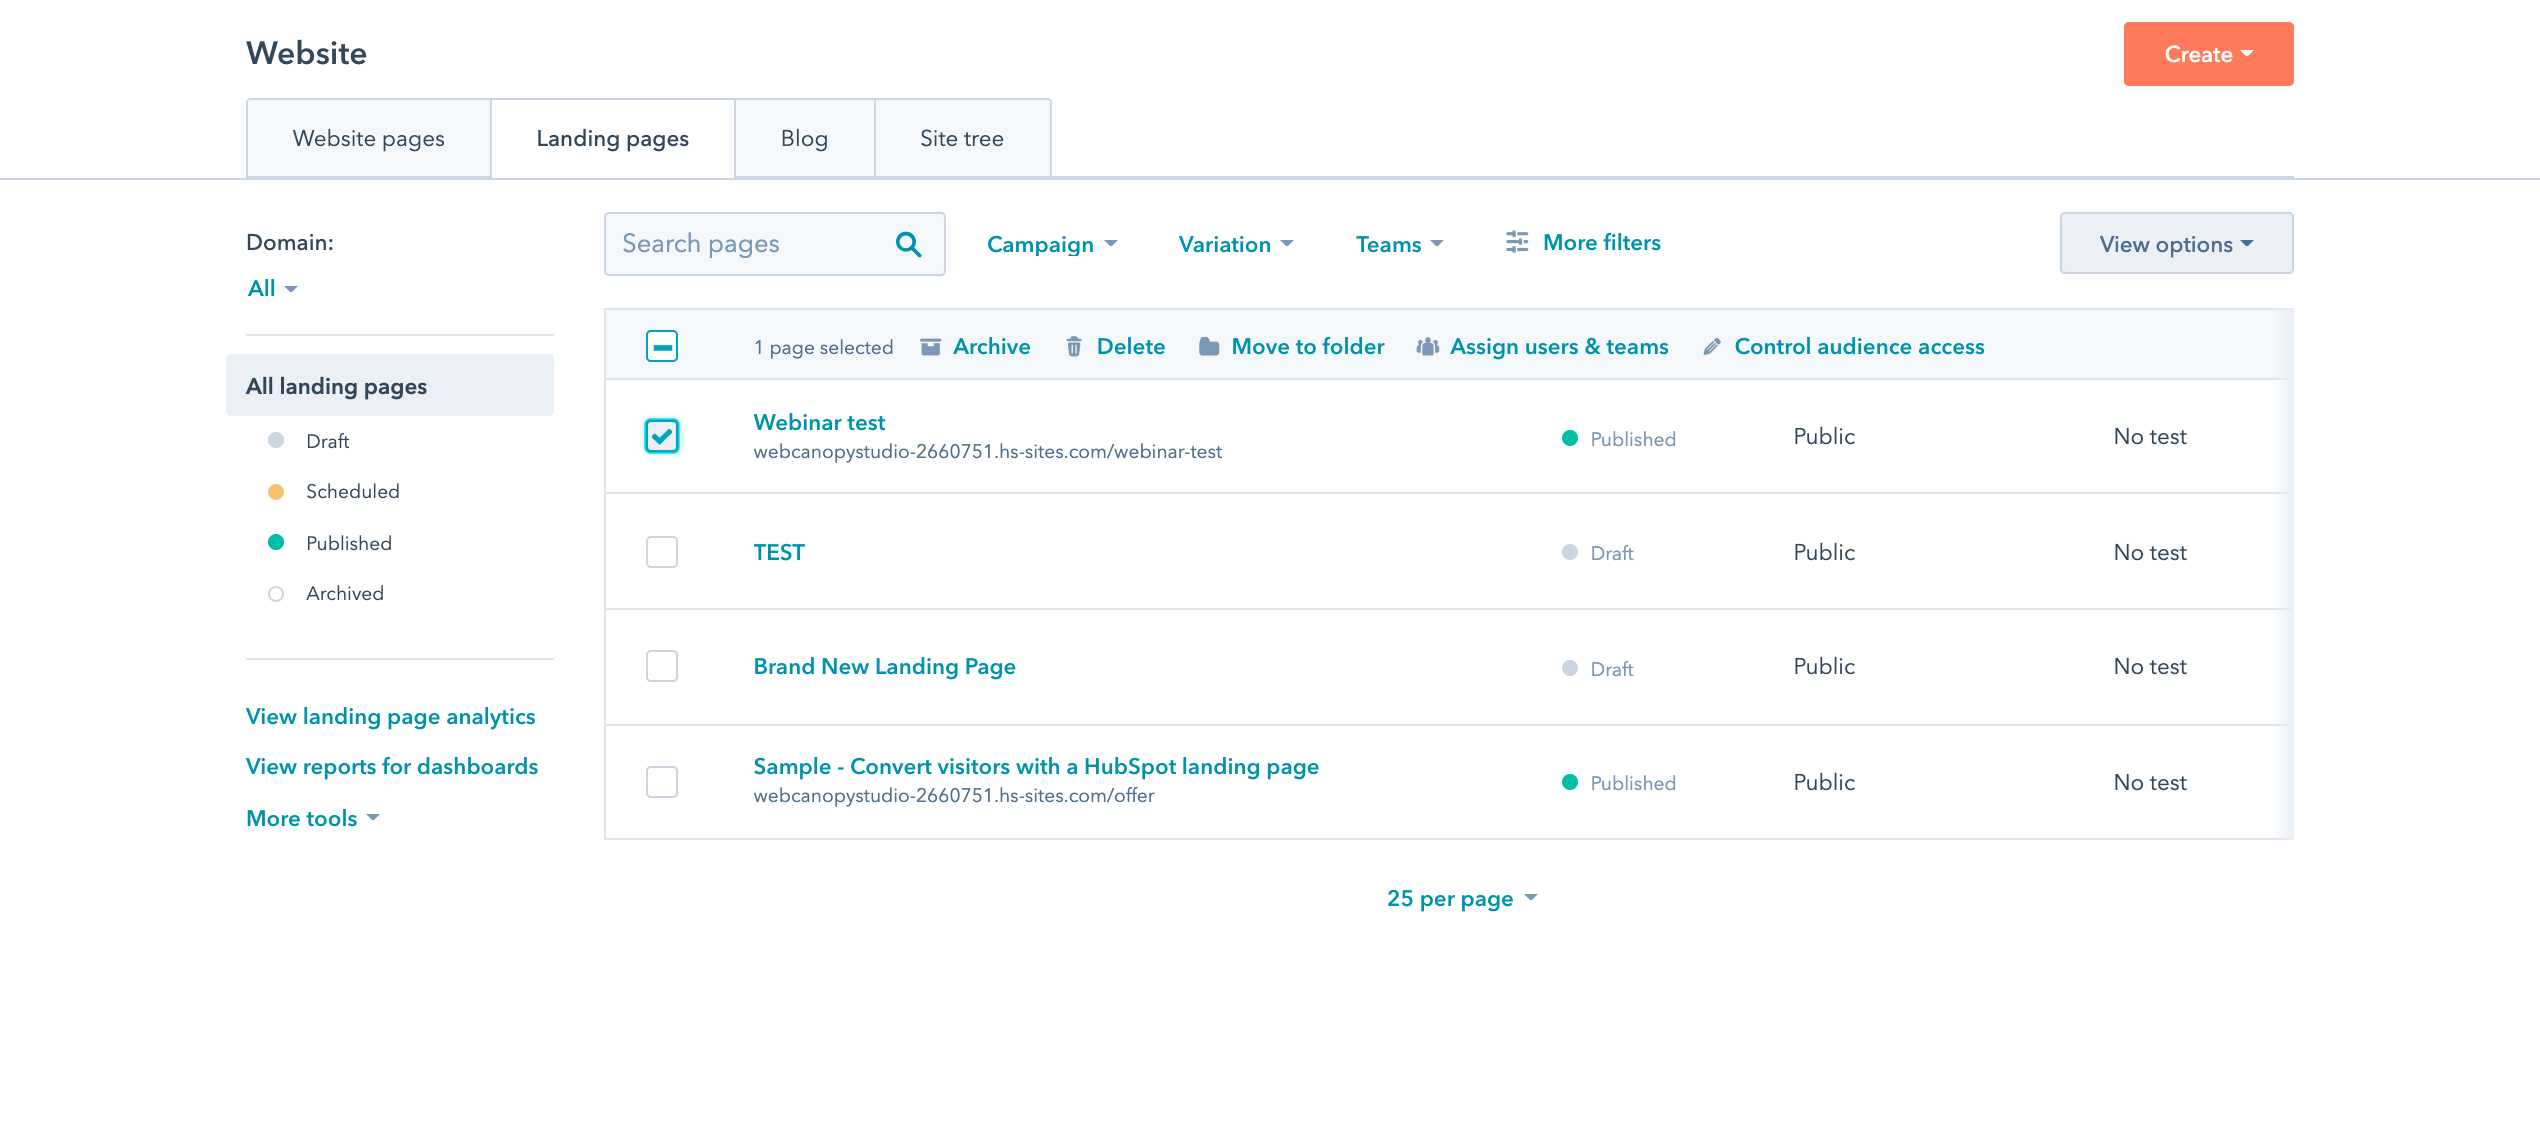
Task: Click the select-all indeterminate checkbox
Action: (x=661, y=346)
